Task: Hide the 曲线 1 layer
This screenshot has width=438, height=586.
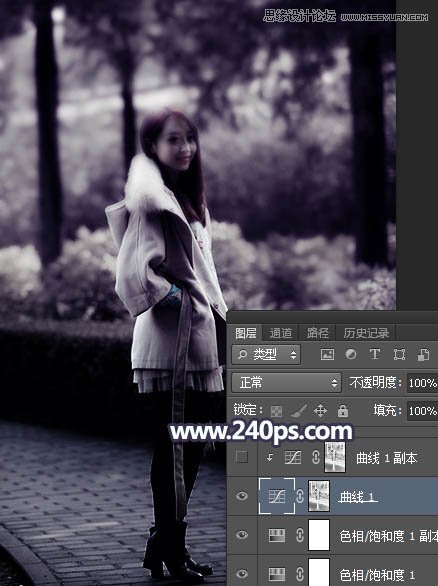Action: coord(242,496)
